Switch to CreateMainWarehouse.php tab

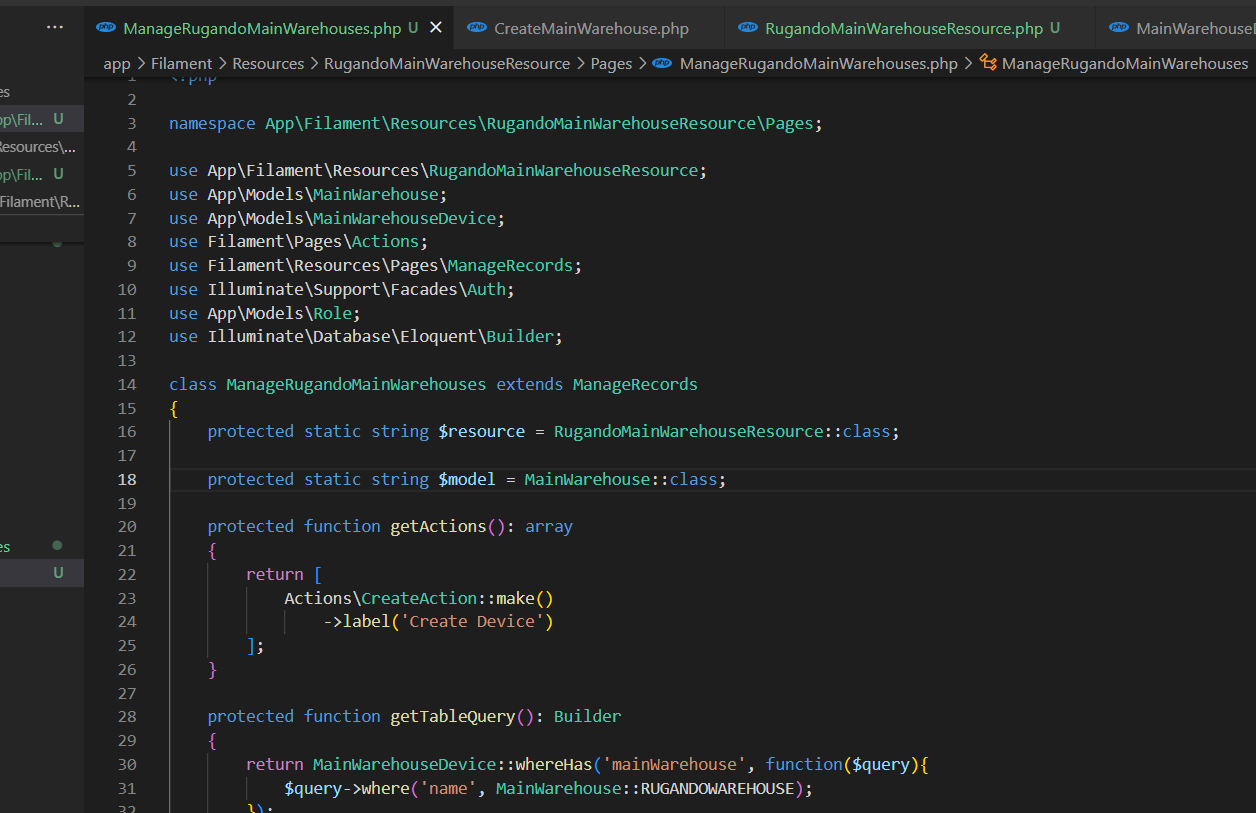click(591, 29)
